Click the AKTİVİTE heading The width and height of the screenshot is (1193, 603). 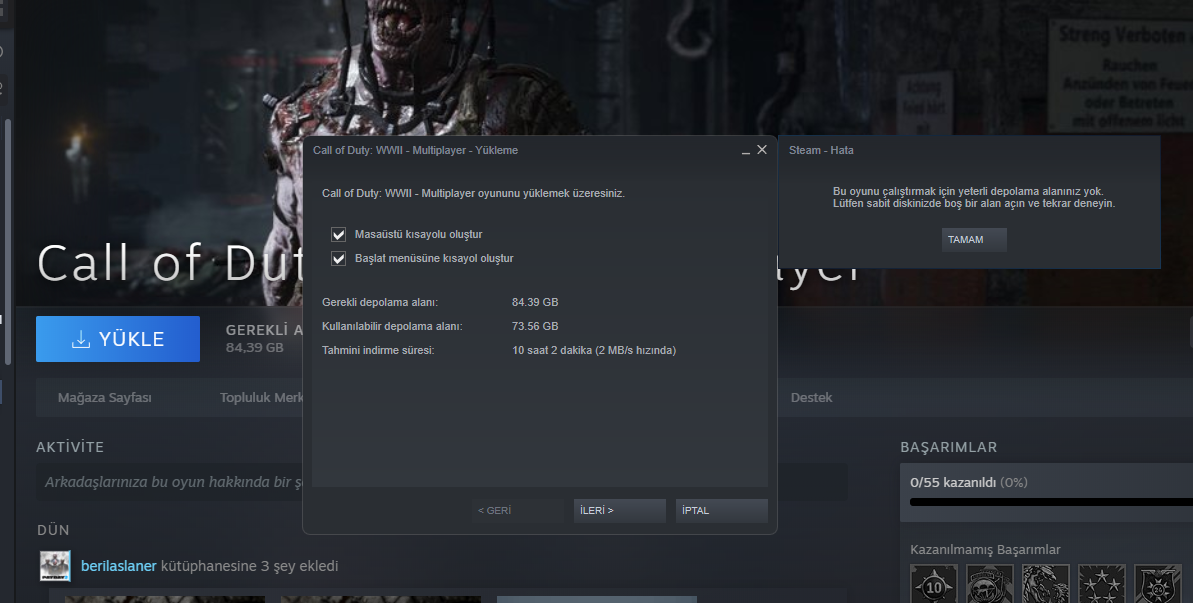pos(70,447)
